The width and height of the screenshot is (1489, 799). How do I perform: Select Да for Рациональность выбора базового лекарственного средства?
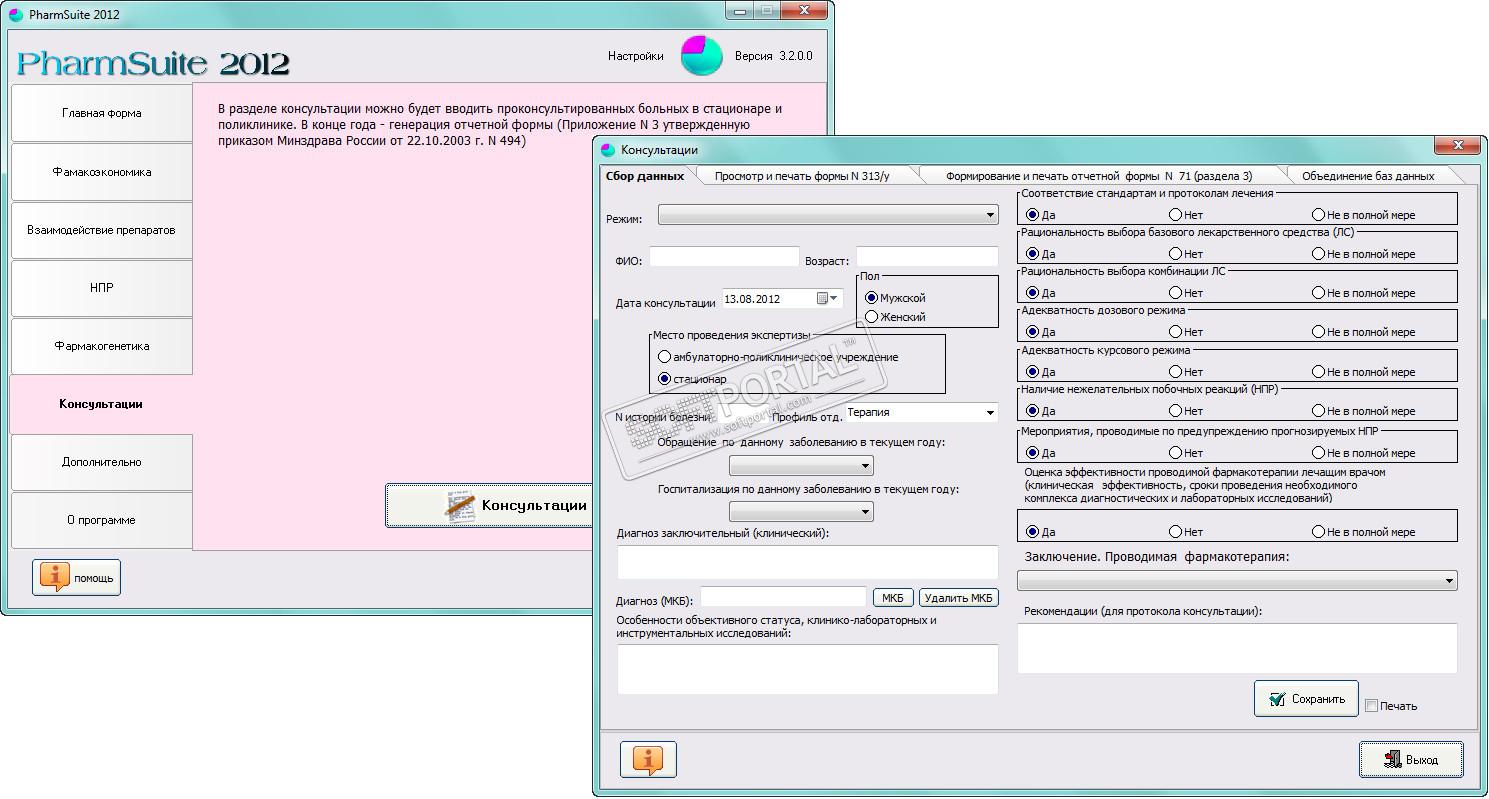[1033, 254]
